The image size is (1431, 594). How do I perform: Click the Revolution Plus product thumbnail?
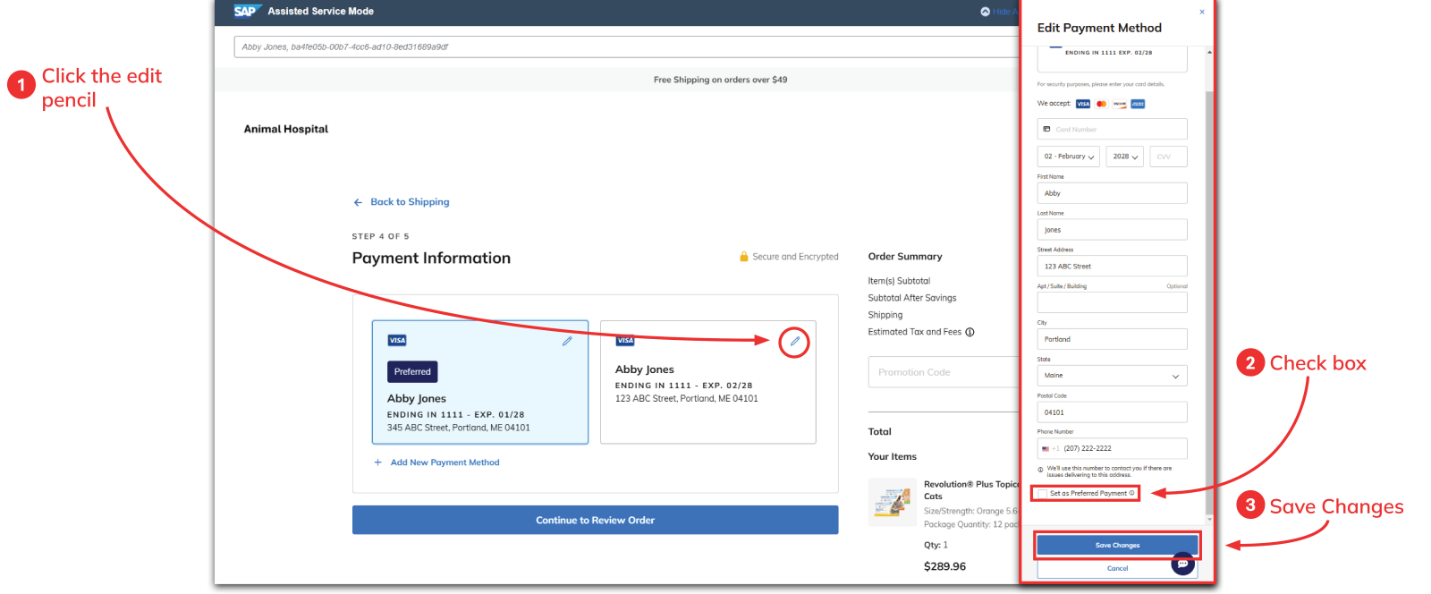(x=892, y=502)
